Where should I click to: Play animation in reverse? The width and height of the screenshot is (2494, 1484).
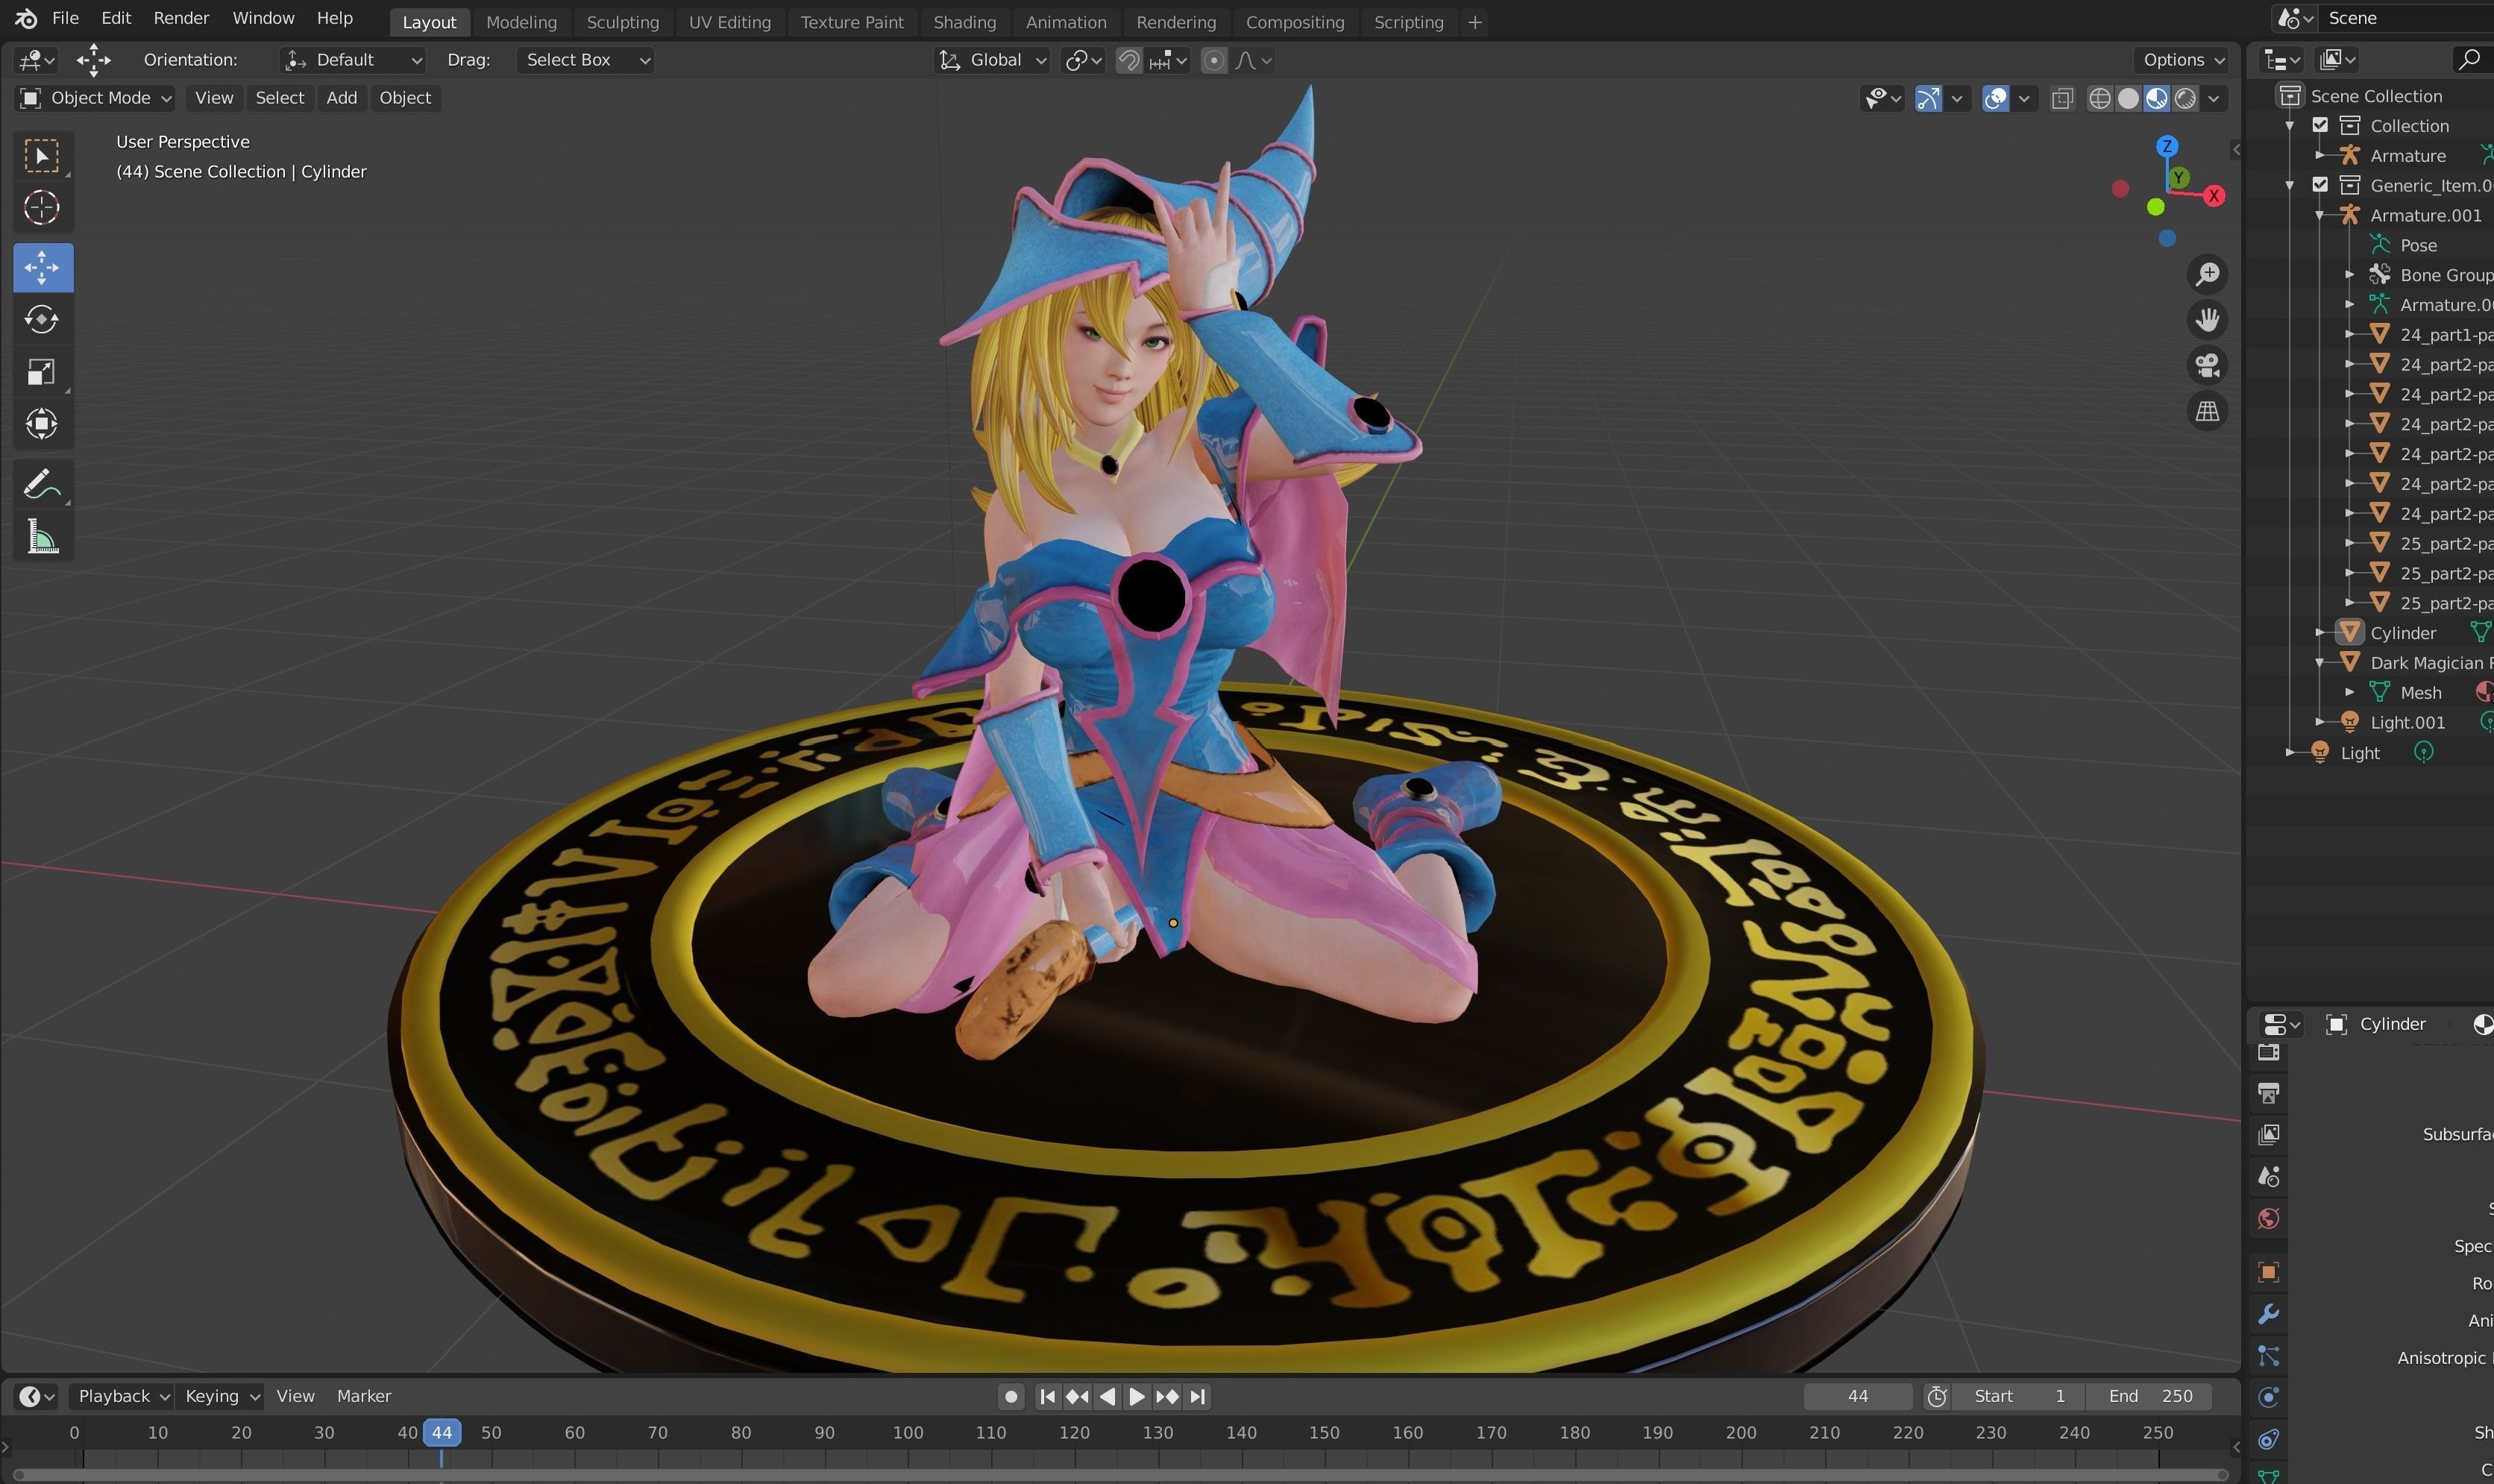tap(1107, 1396)
